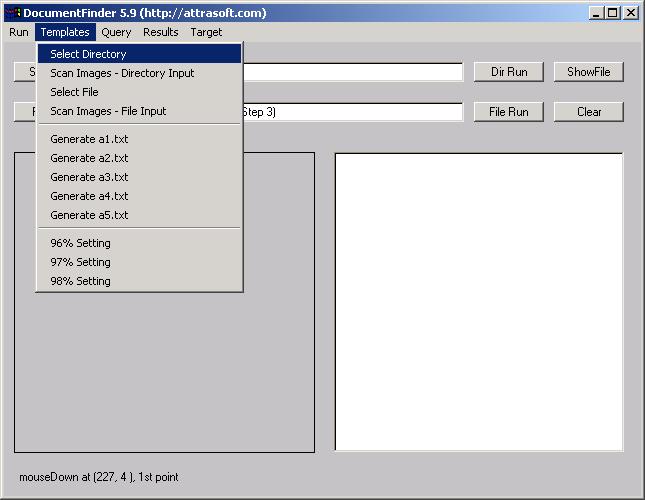
Task: Click the white results text area
Action: click(478, 302)
